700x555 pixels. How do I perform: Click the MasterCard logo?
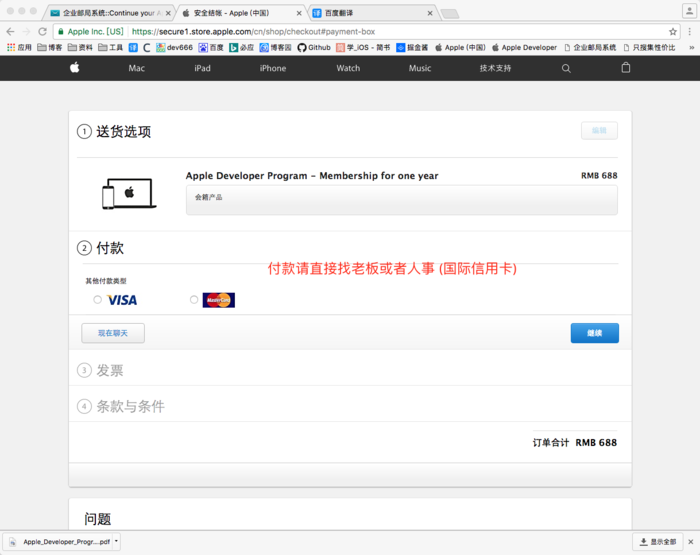tap(219, 300)
